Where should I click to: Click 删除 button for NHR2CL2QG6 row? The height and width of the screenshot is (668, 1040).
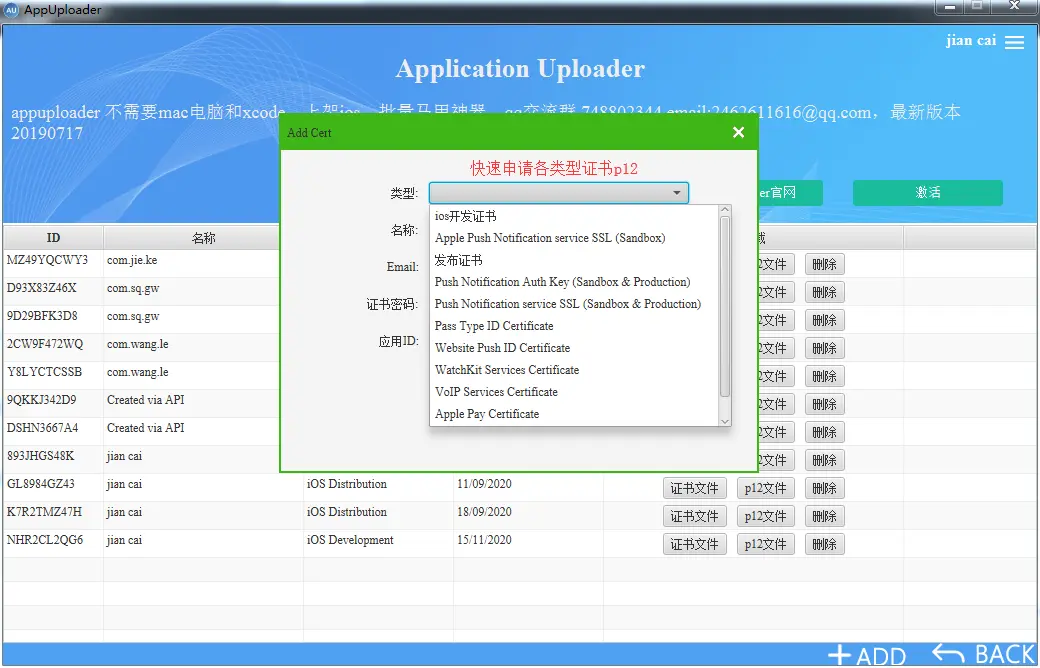click(x=824, y=544)
